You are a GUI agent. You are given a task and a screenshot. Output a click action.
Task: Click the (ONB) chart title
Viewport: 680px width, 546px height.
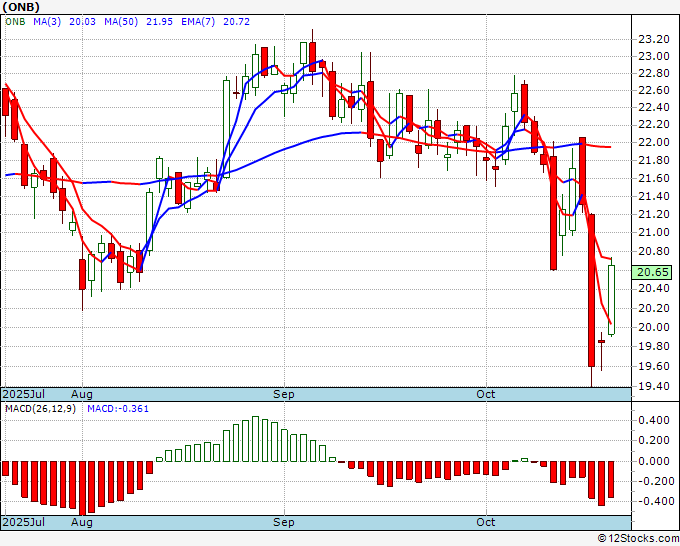[x=21, y=7]
